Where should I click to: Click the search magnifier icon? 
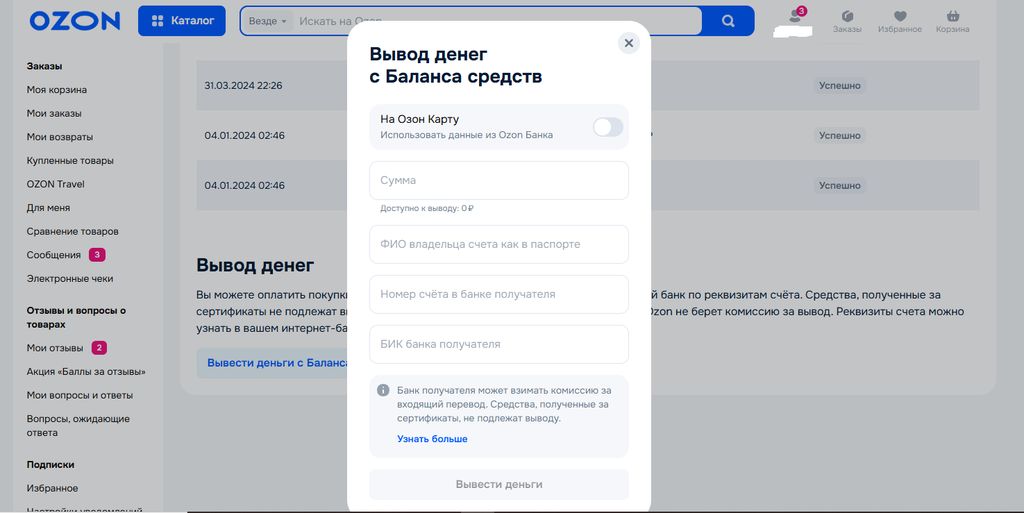[x=728, y=21]
